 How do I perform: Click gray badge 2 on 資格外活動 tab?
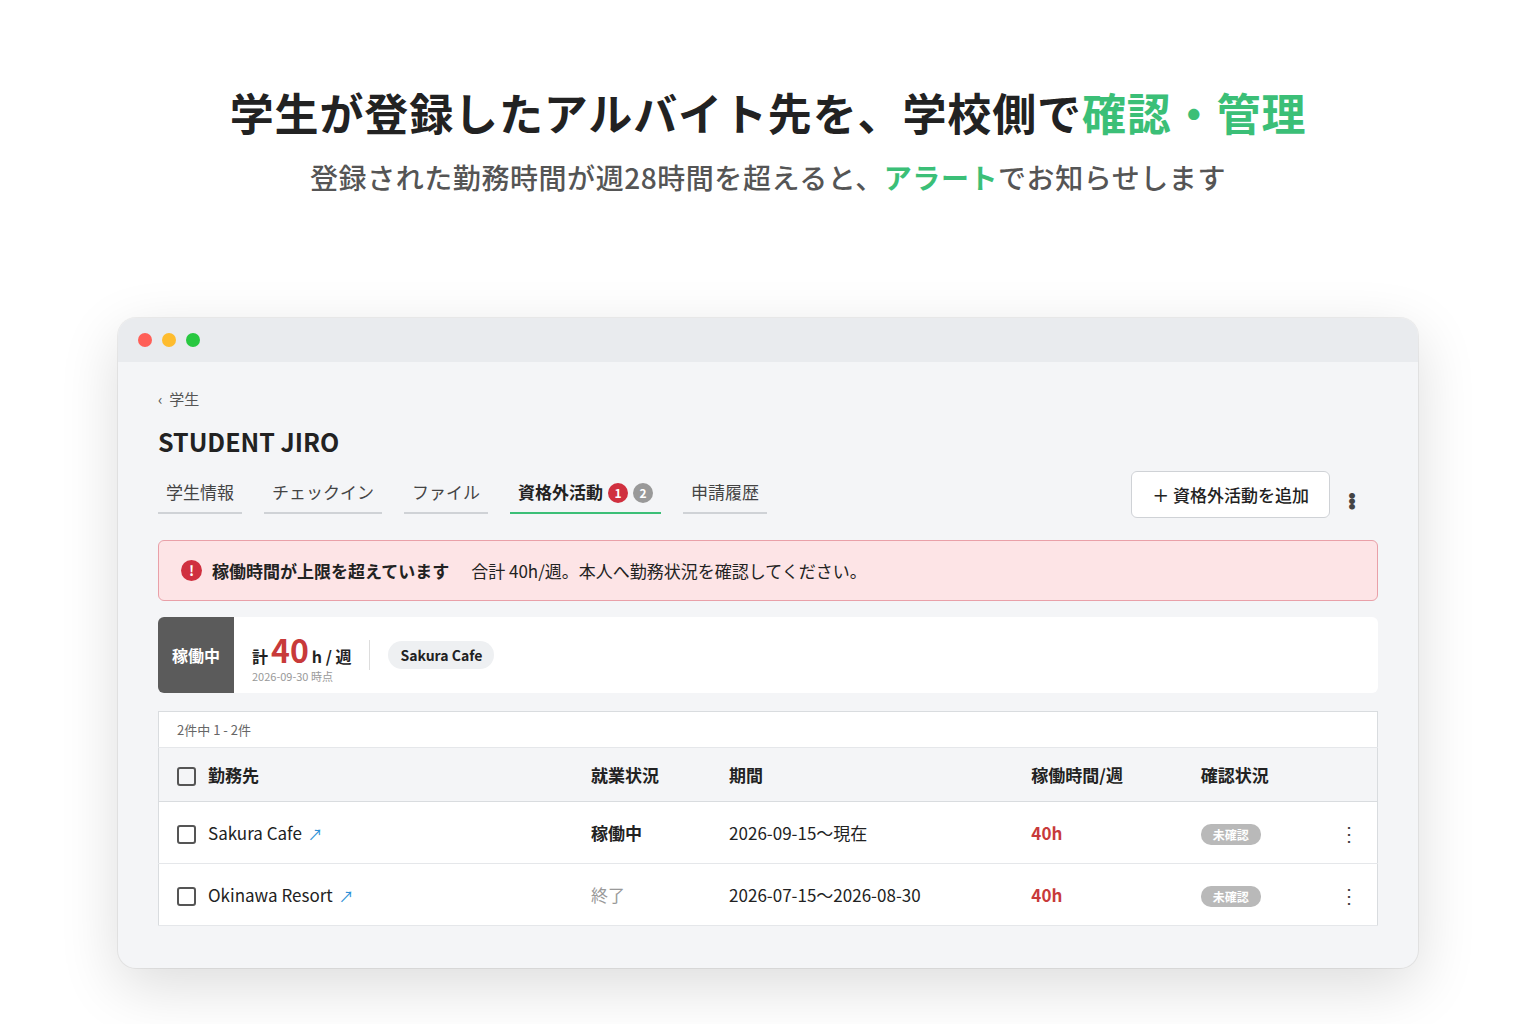click(x=643, y=493)
